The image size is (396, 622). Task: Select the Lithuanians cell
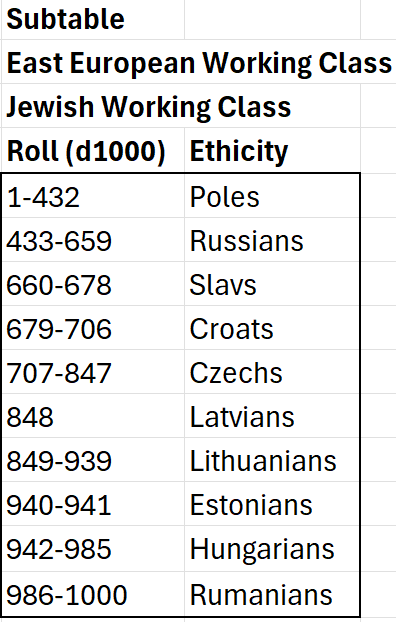272,460
